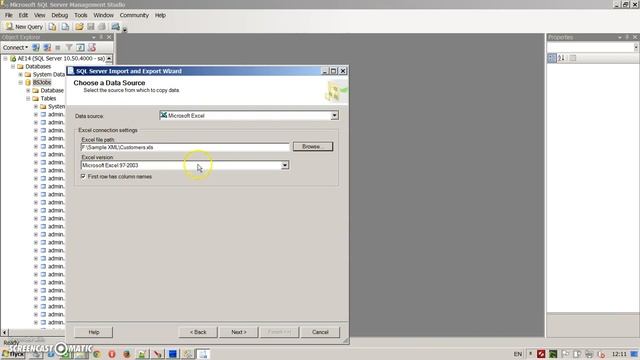Open the Edit menu
The height and width of the screenshot is (360, 640).
[x=23, y=15]
